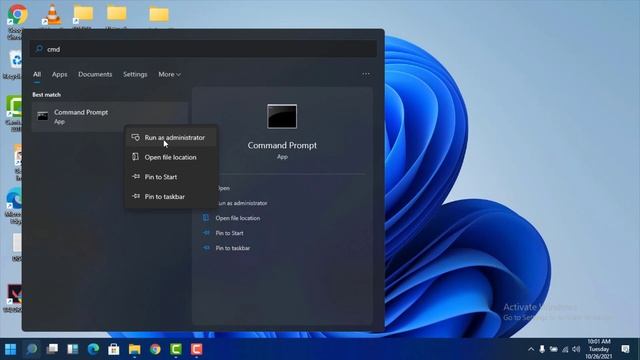Open the red Camtasia recorder taskbar icon

click(196, 349)
